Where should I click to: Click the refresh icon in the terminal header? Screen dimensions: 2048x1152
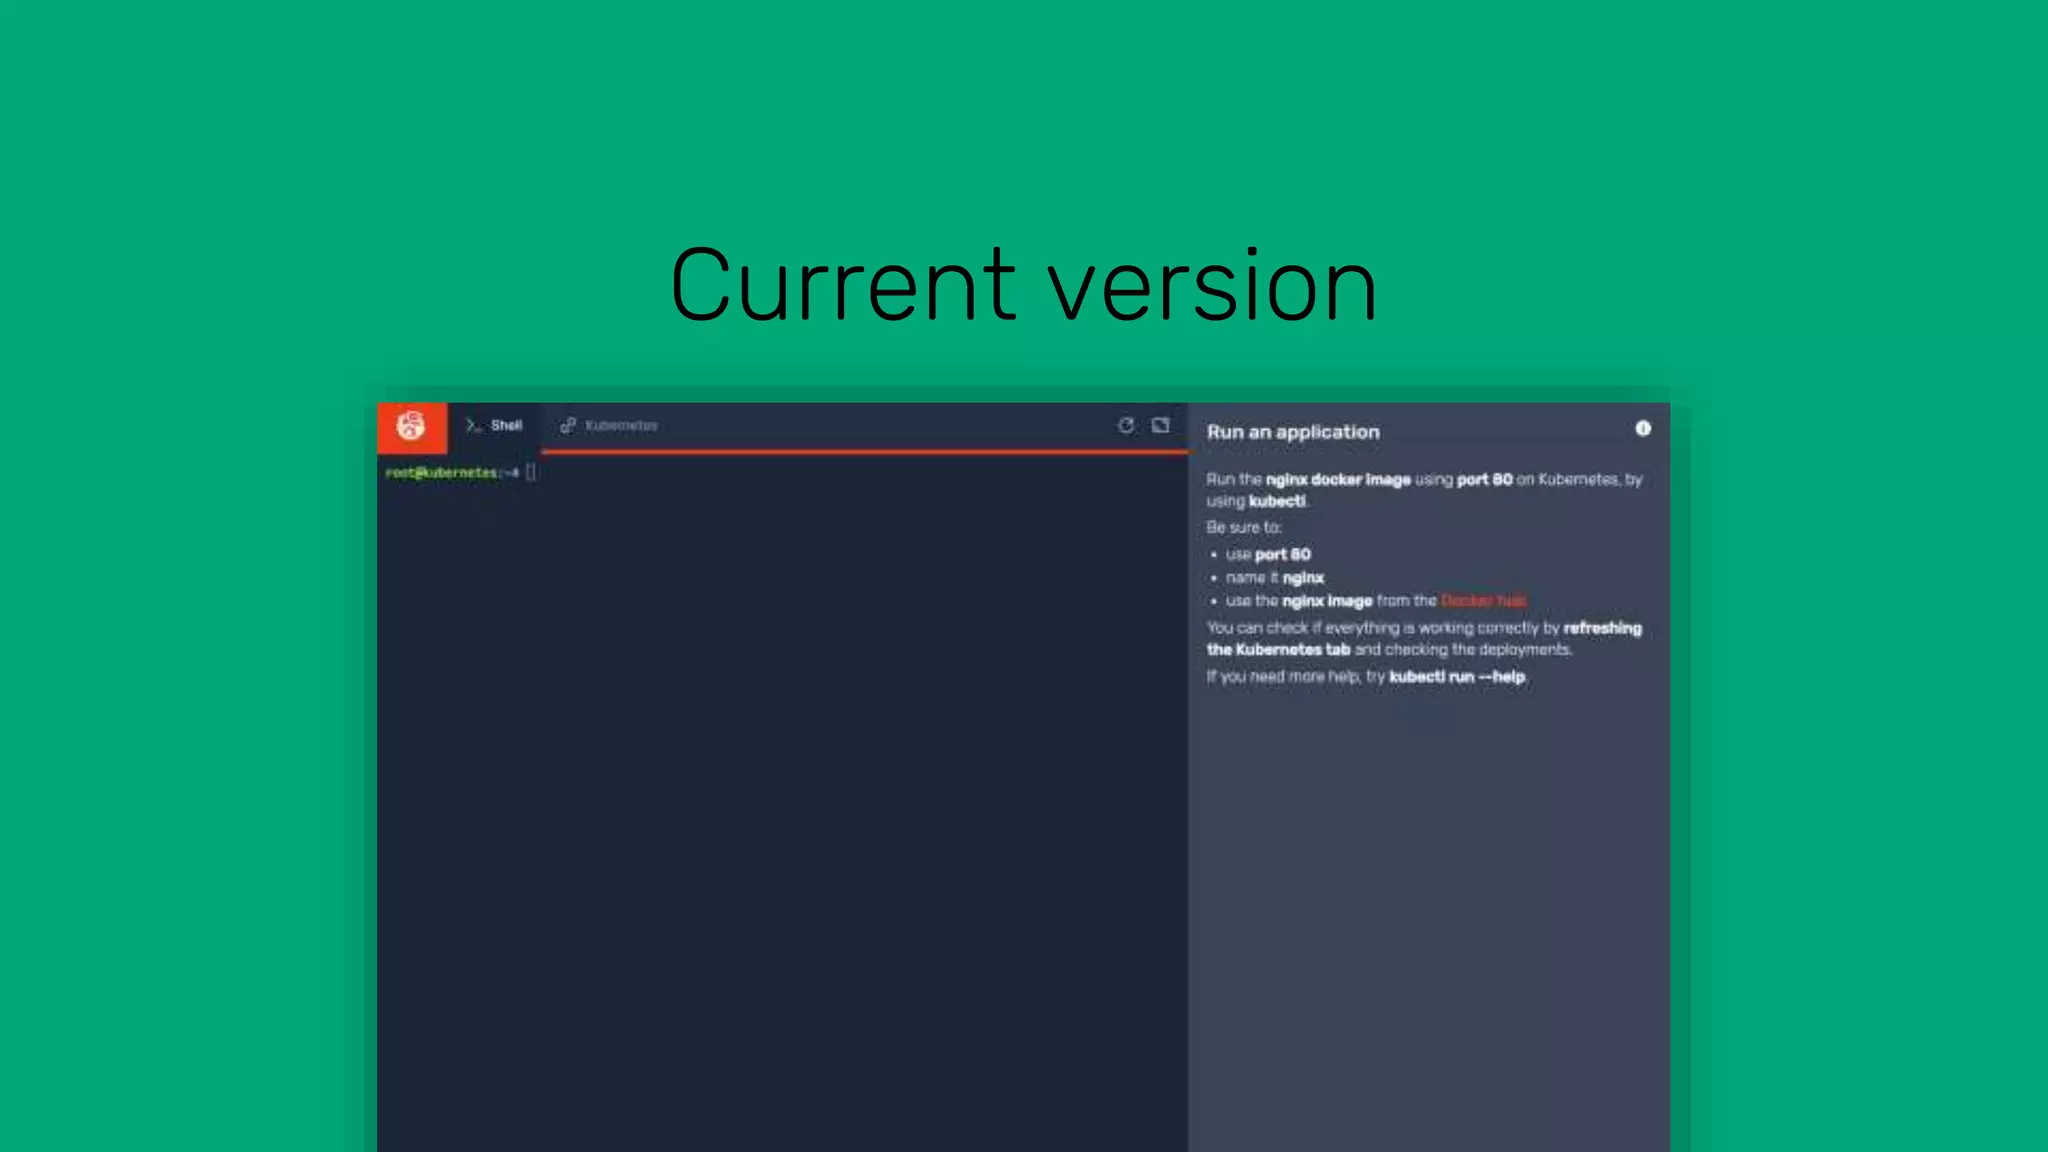pos(1126,425)
